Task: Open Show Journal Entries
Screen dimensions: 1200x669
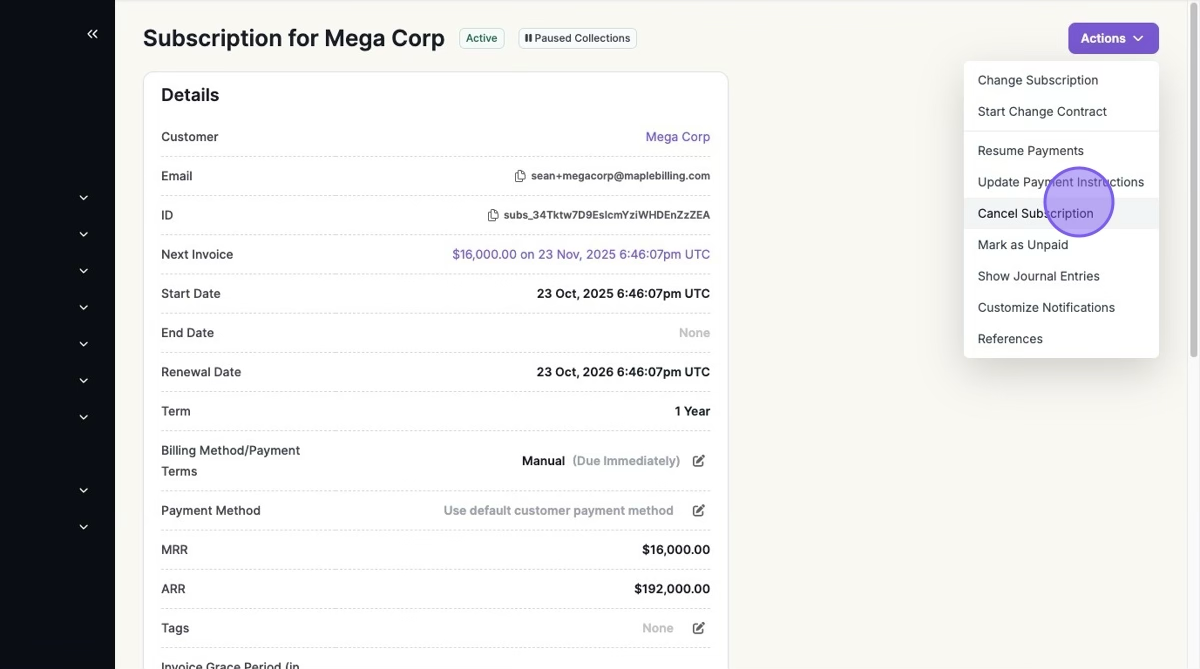Action: 1038,276
